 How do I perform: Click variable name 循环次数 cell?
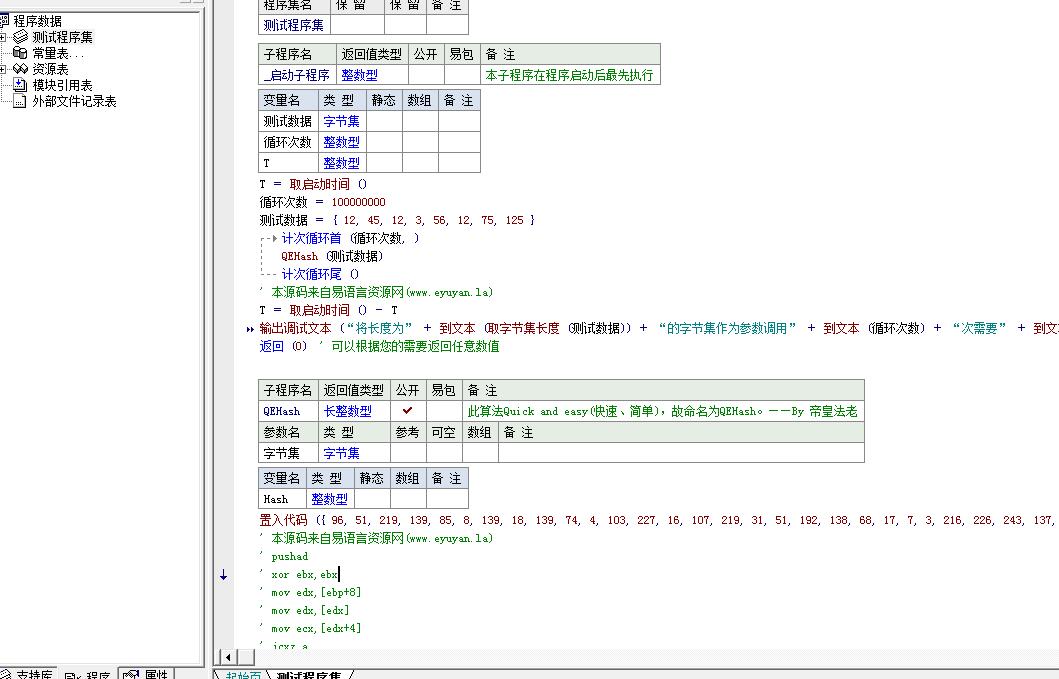pos(288,142)
